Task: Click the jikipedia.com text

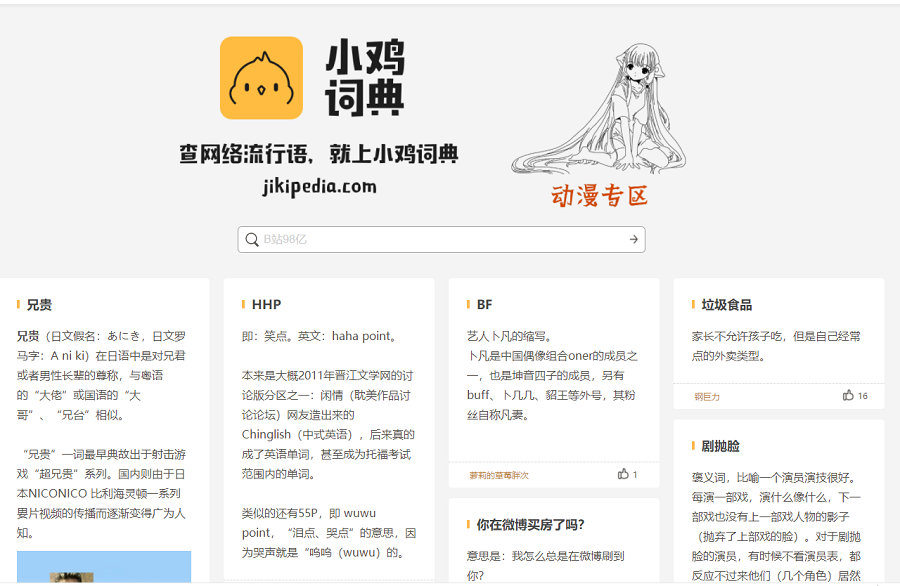Action: coord(320,187)
